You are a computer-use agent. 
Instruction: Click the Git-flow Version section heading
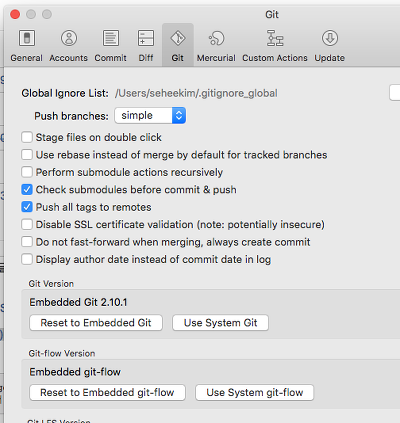(x=62, y=353)
